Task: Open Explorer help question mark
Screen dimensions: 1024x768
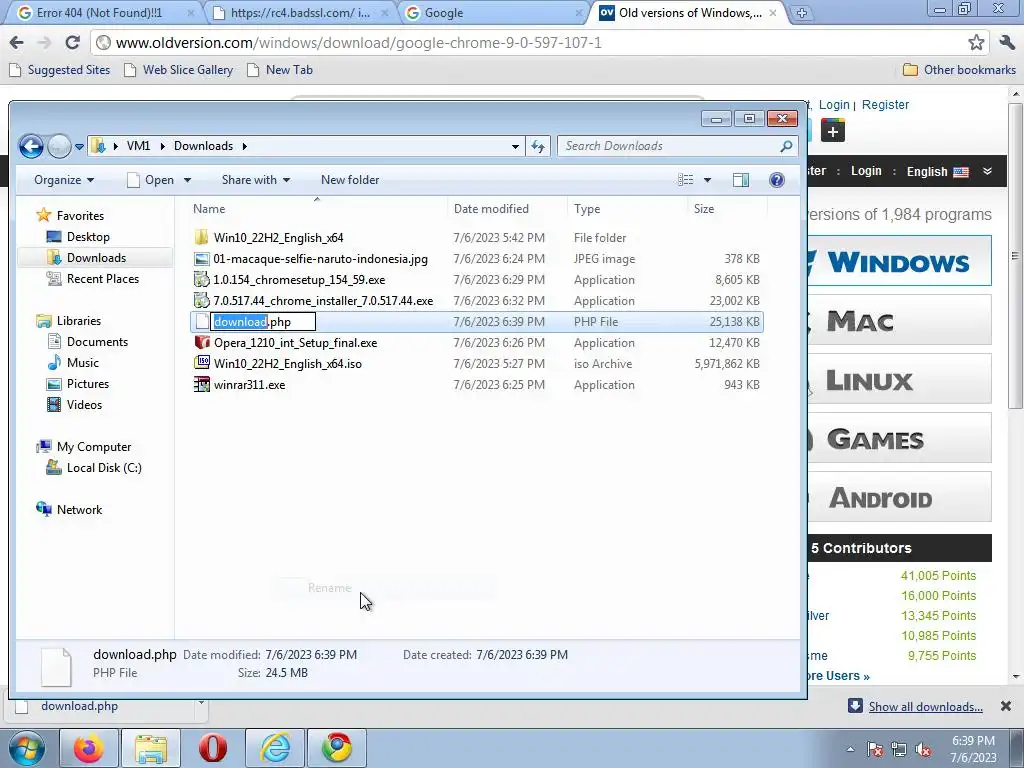Action: coord(776,180)
